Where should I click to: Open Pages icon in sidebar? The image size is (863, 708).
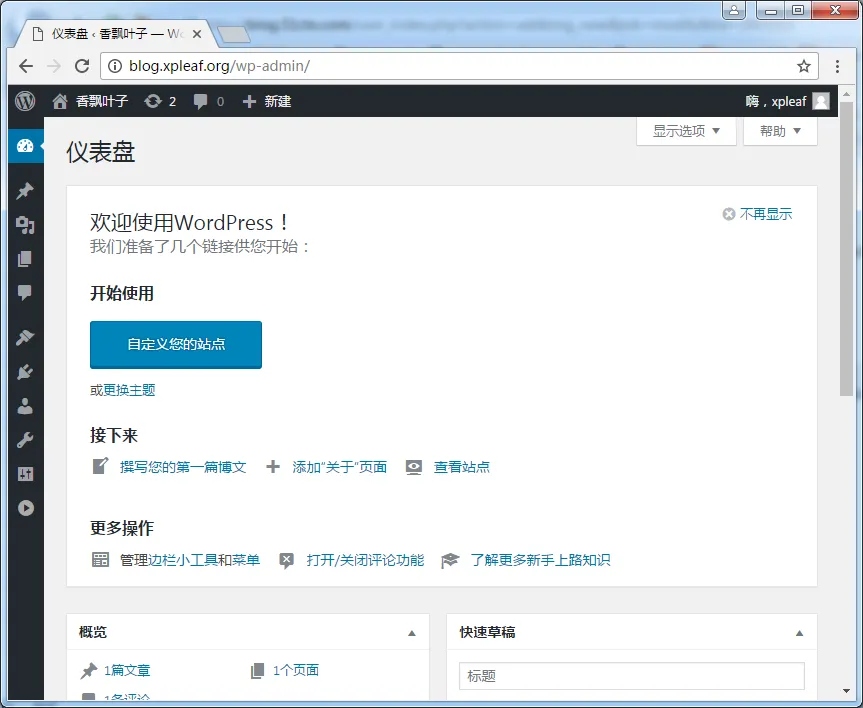(25, 259)
